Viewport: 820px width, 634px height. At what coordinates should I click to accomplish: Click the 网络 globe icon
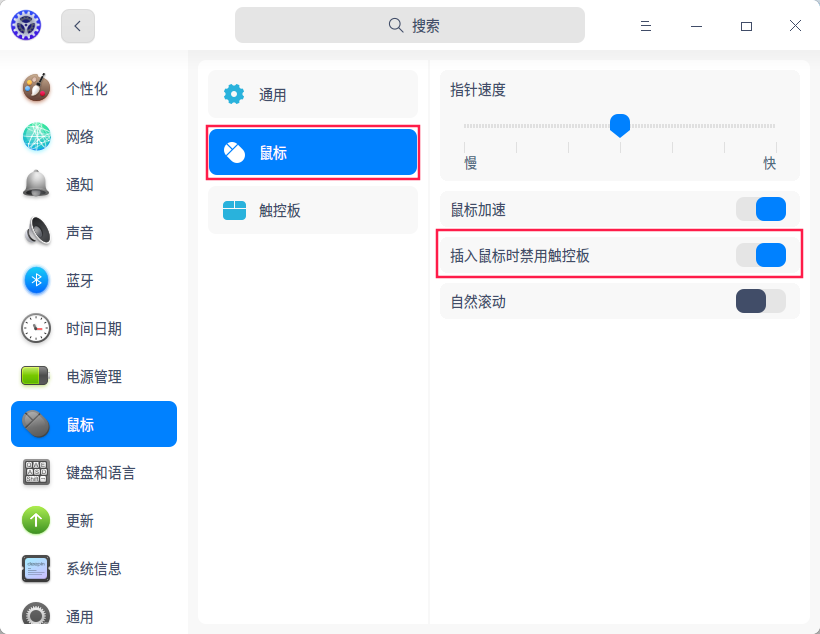coord(37,137)
